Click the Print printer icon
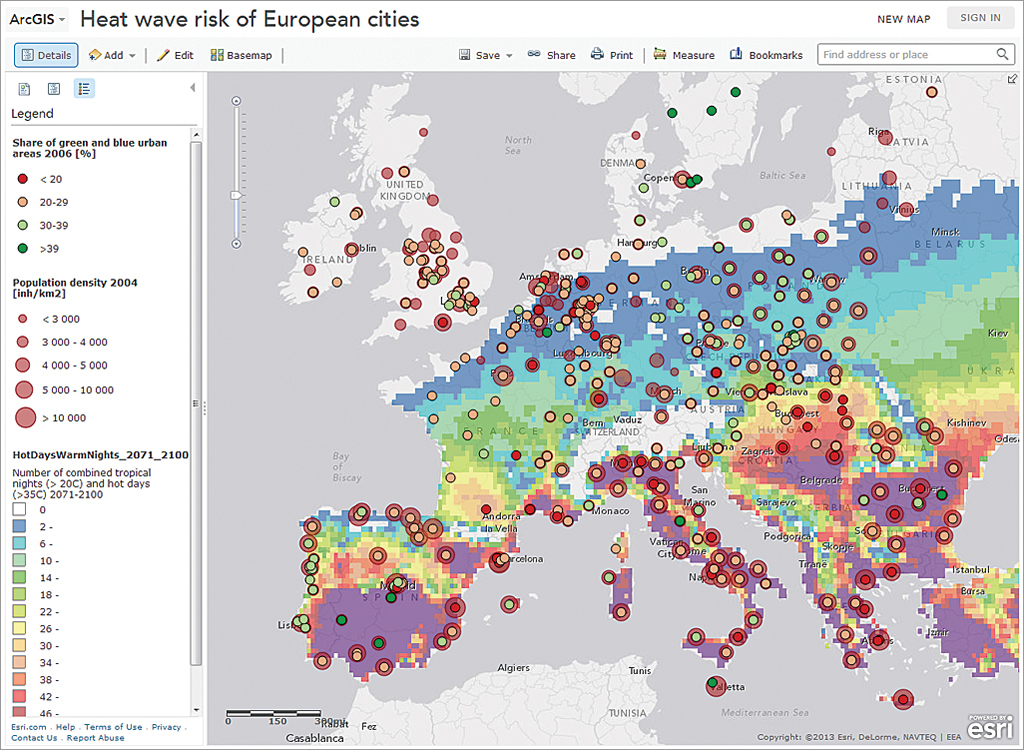The image size is (1024, 750). click(597, 54)
